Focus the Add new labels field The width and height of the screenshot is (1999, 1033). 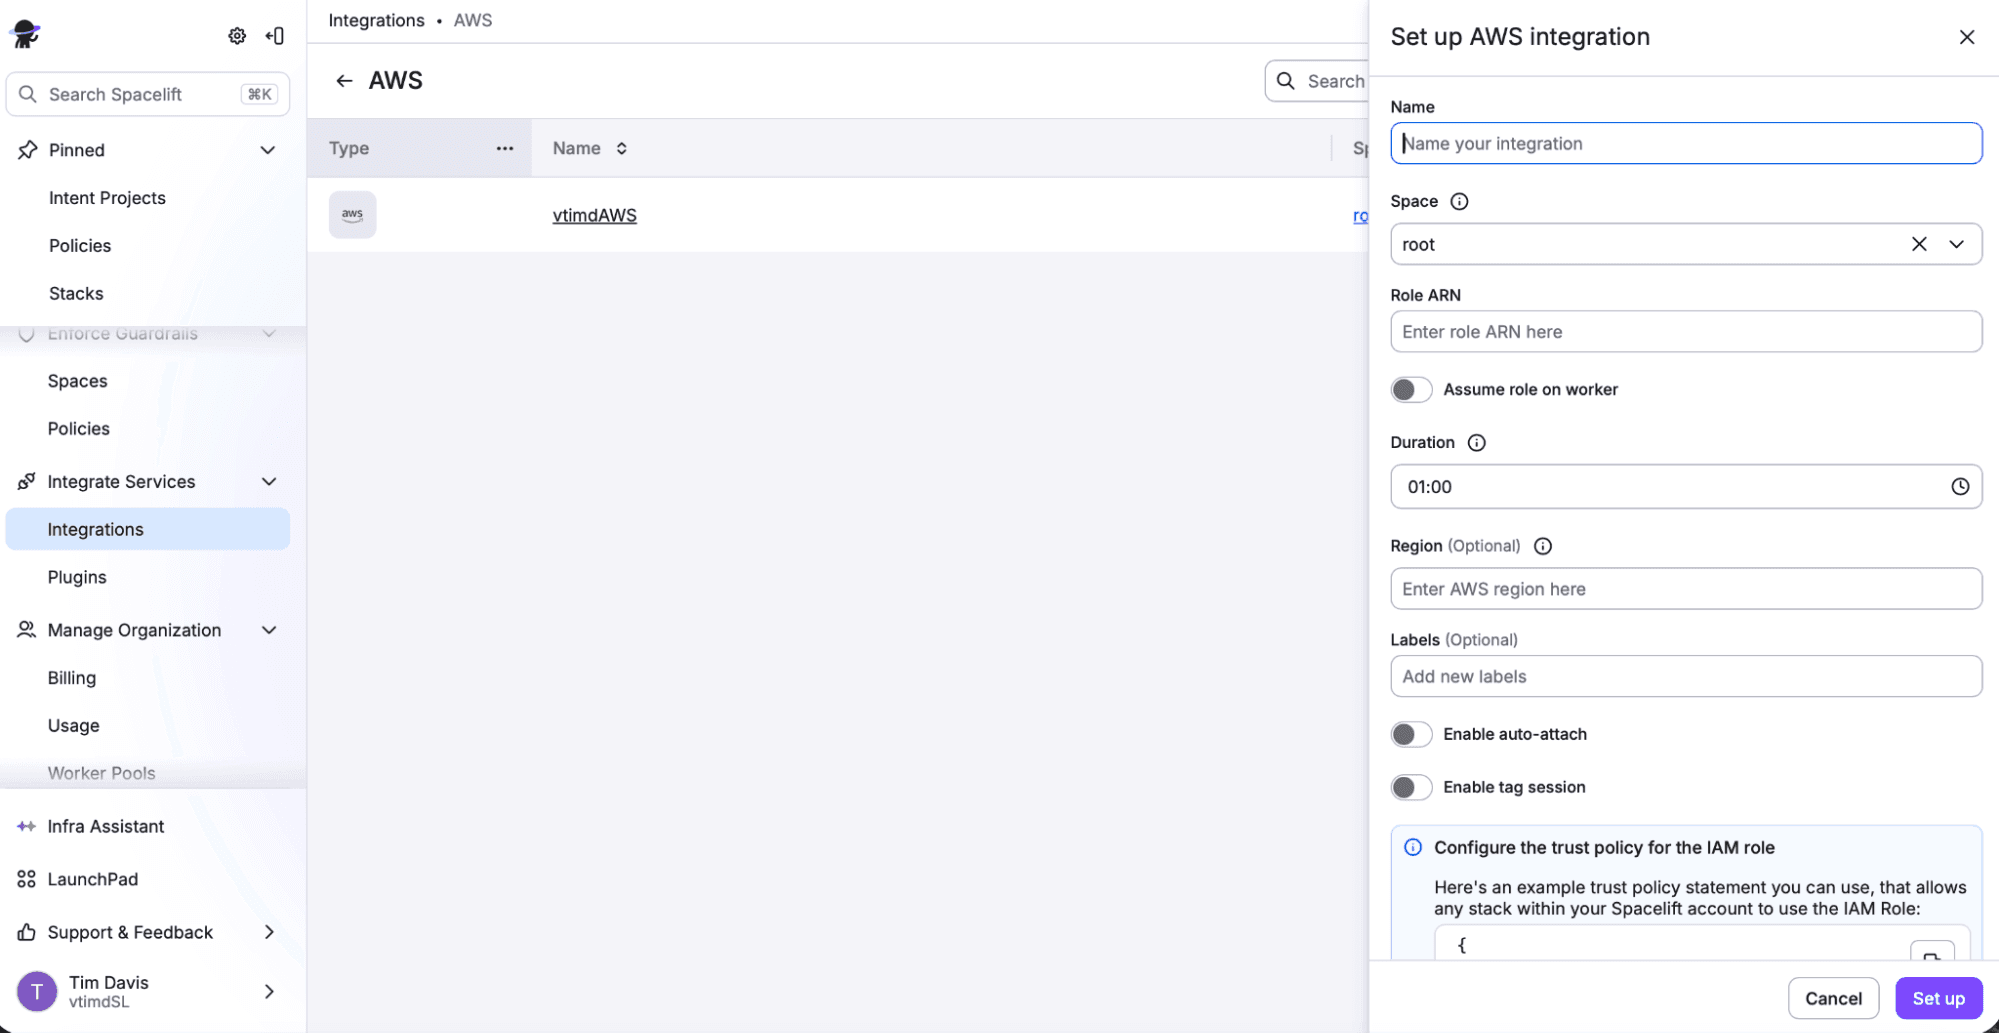(x=1686, y=676)
